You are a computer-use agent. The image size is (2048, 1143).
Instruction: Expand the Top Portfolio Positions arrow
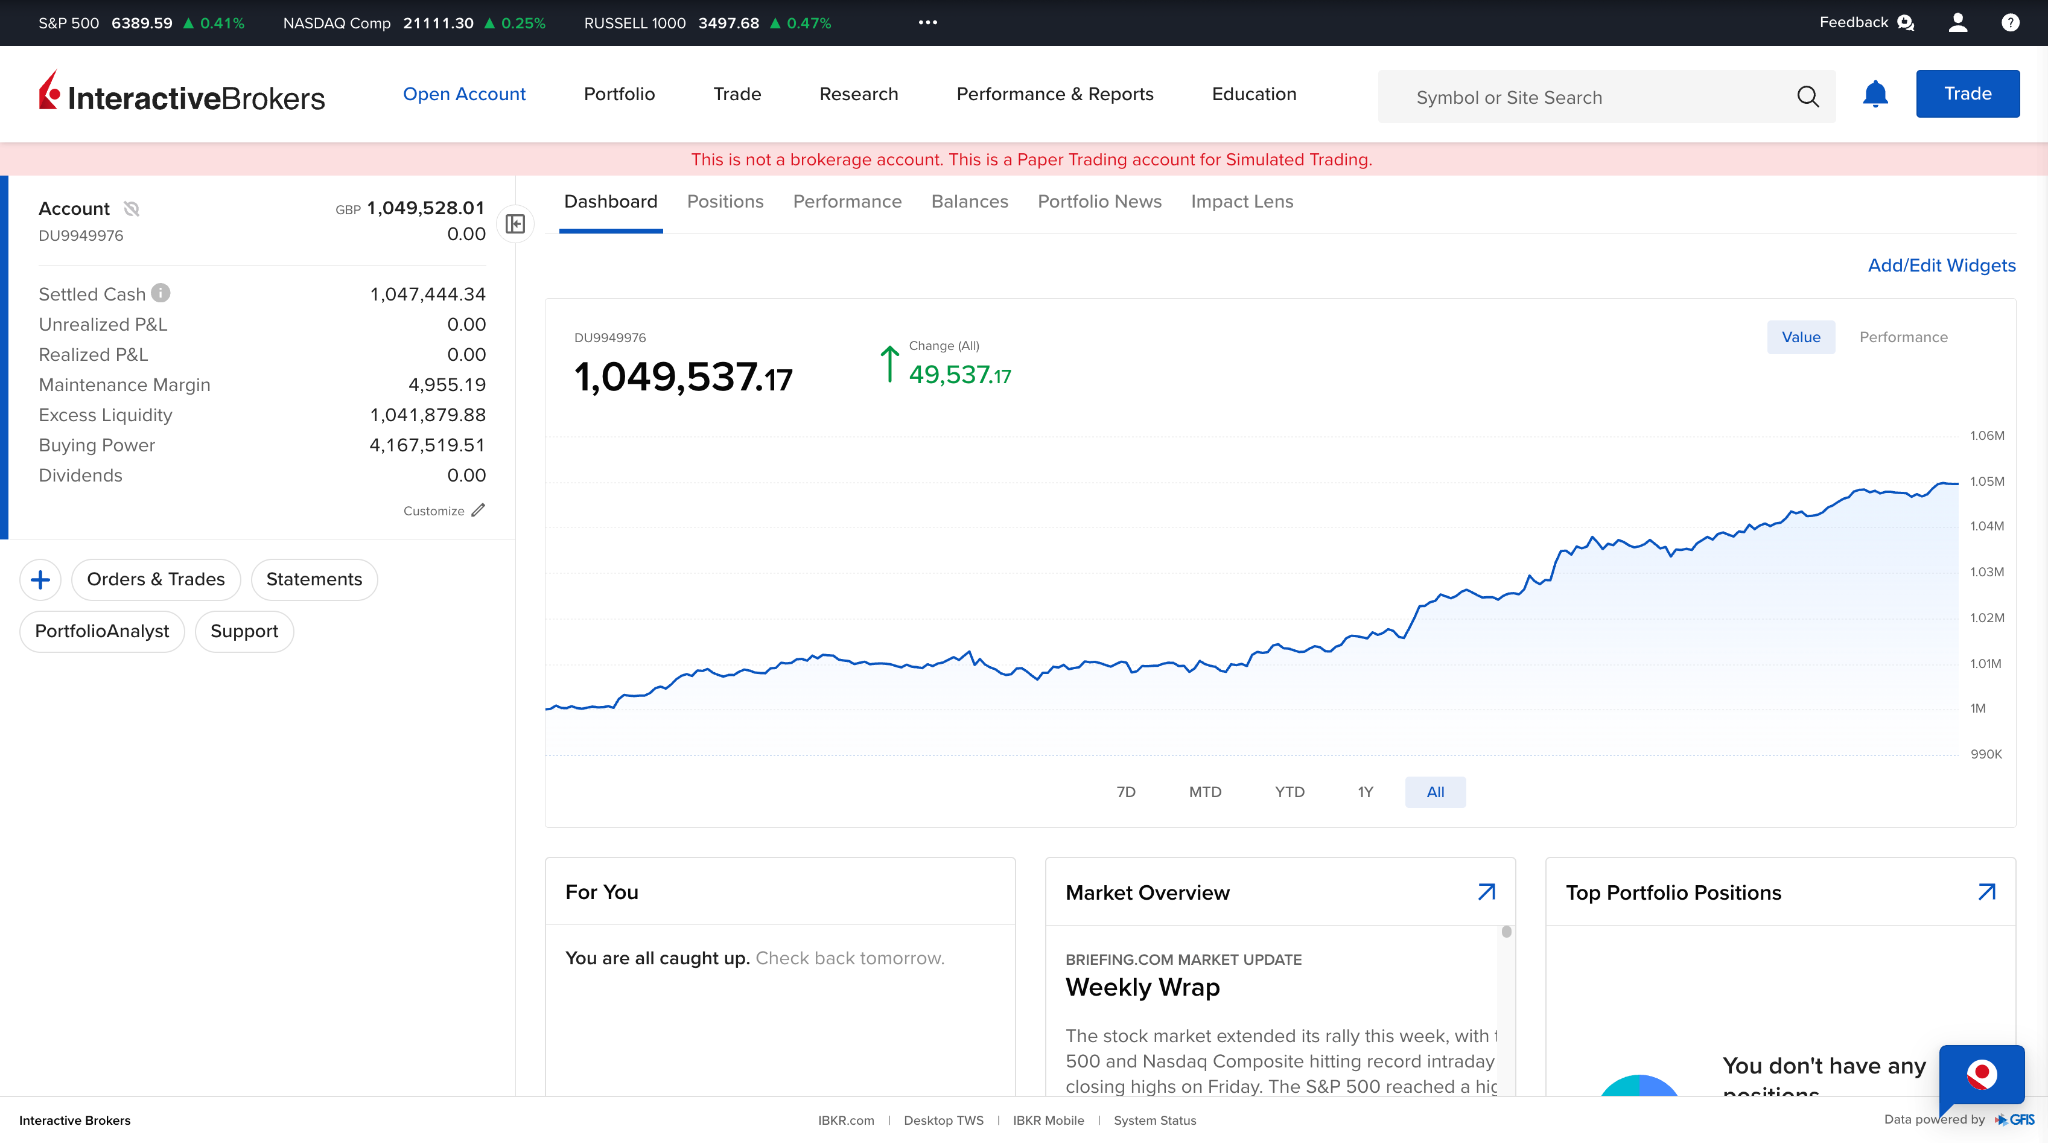(x=1987, y=892)
